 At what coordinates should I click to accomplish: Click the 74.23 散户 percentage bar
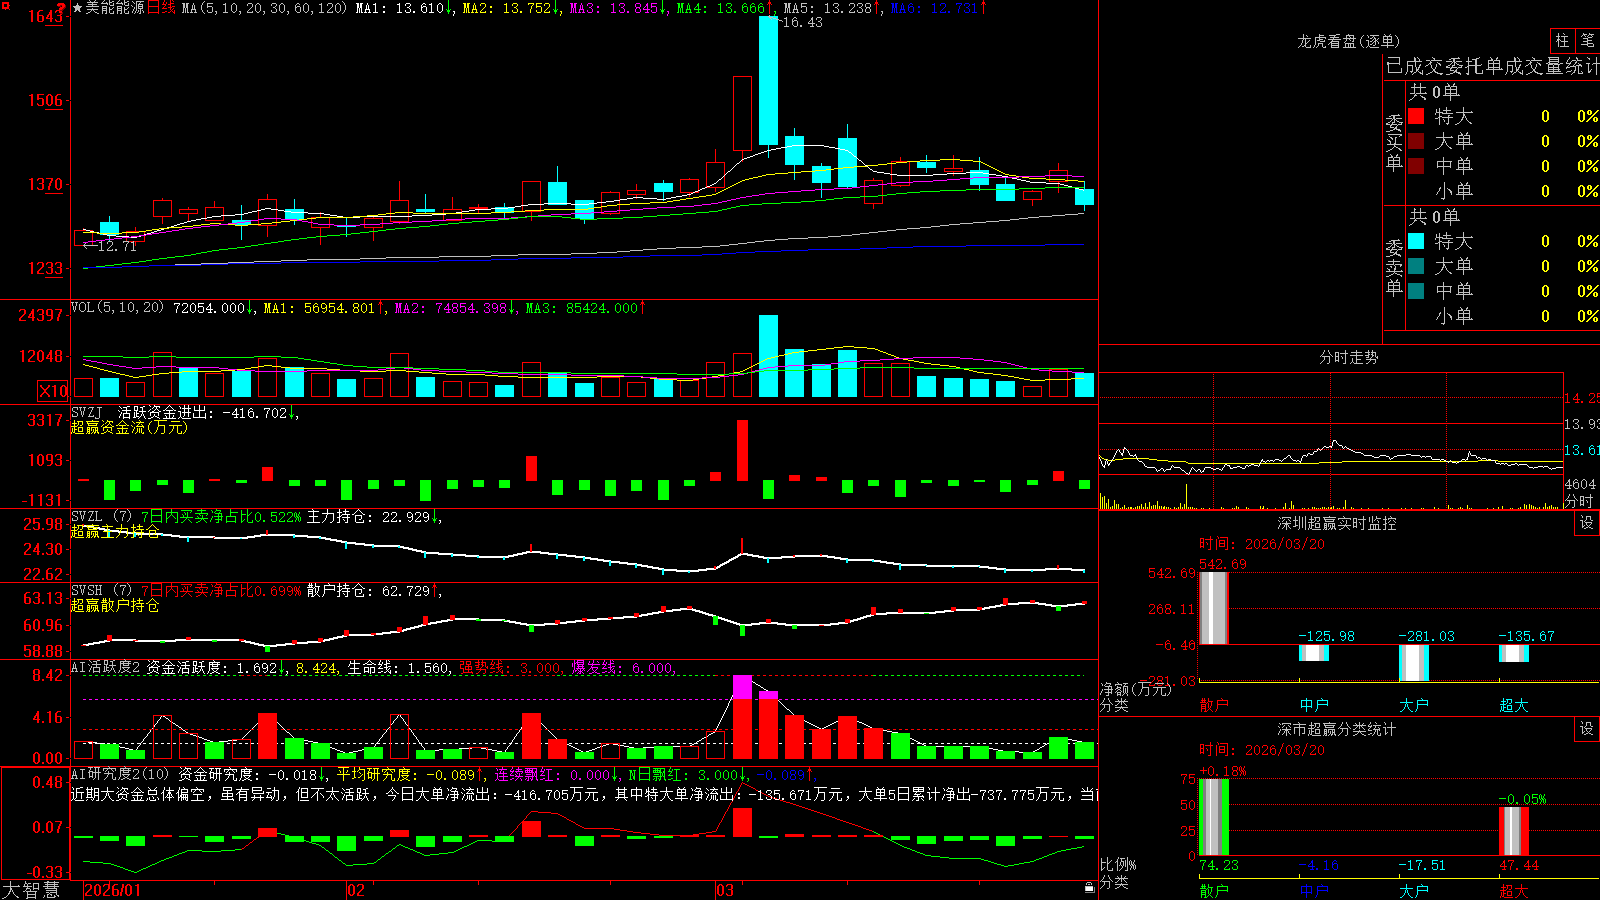point(1214,817)
